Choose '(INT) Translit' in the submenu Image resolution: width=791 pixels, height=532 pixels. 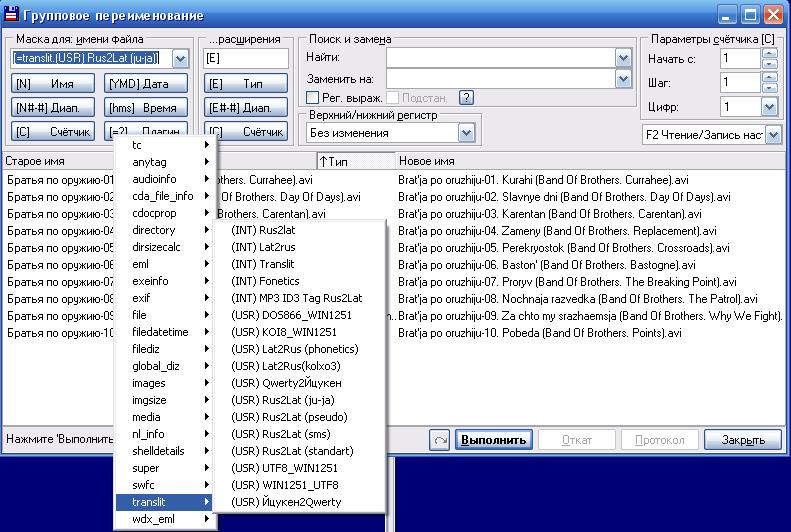[263, 263]
